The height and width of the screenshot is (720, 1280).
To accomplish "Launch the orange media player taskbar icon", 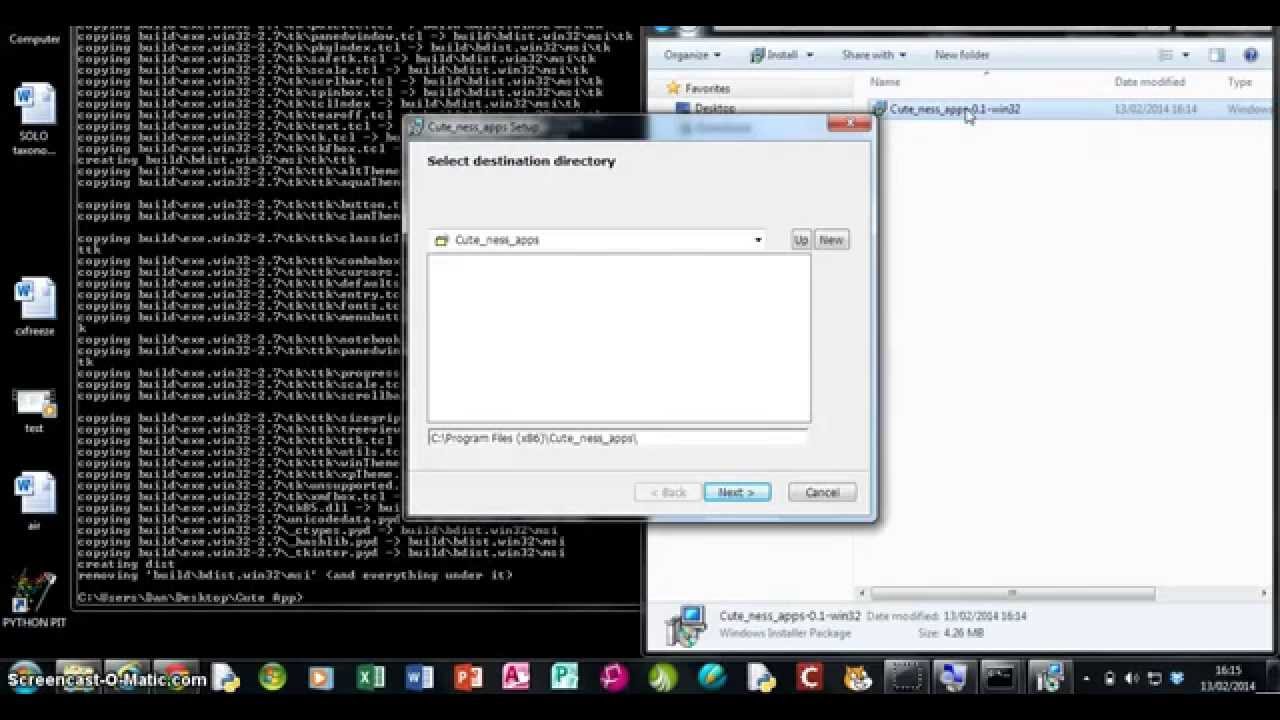I will pyautogui.click(x=320, y=678).
